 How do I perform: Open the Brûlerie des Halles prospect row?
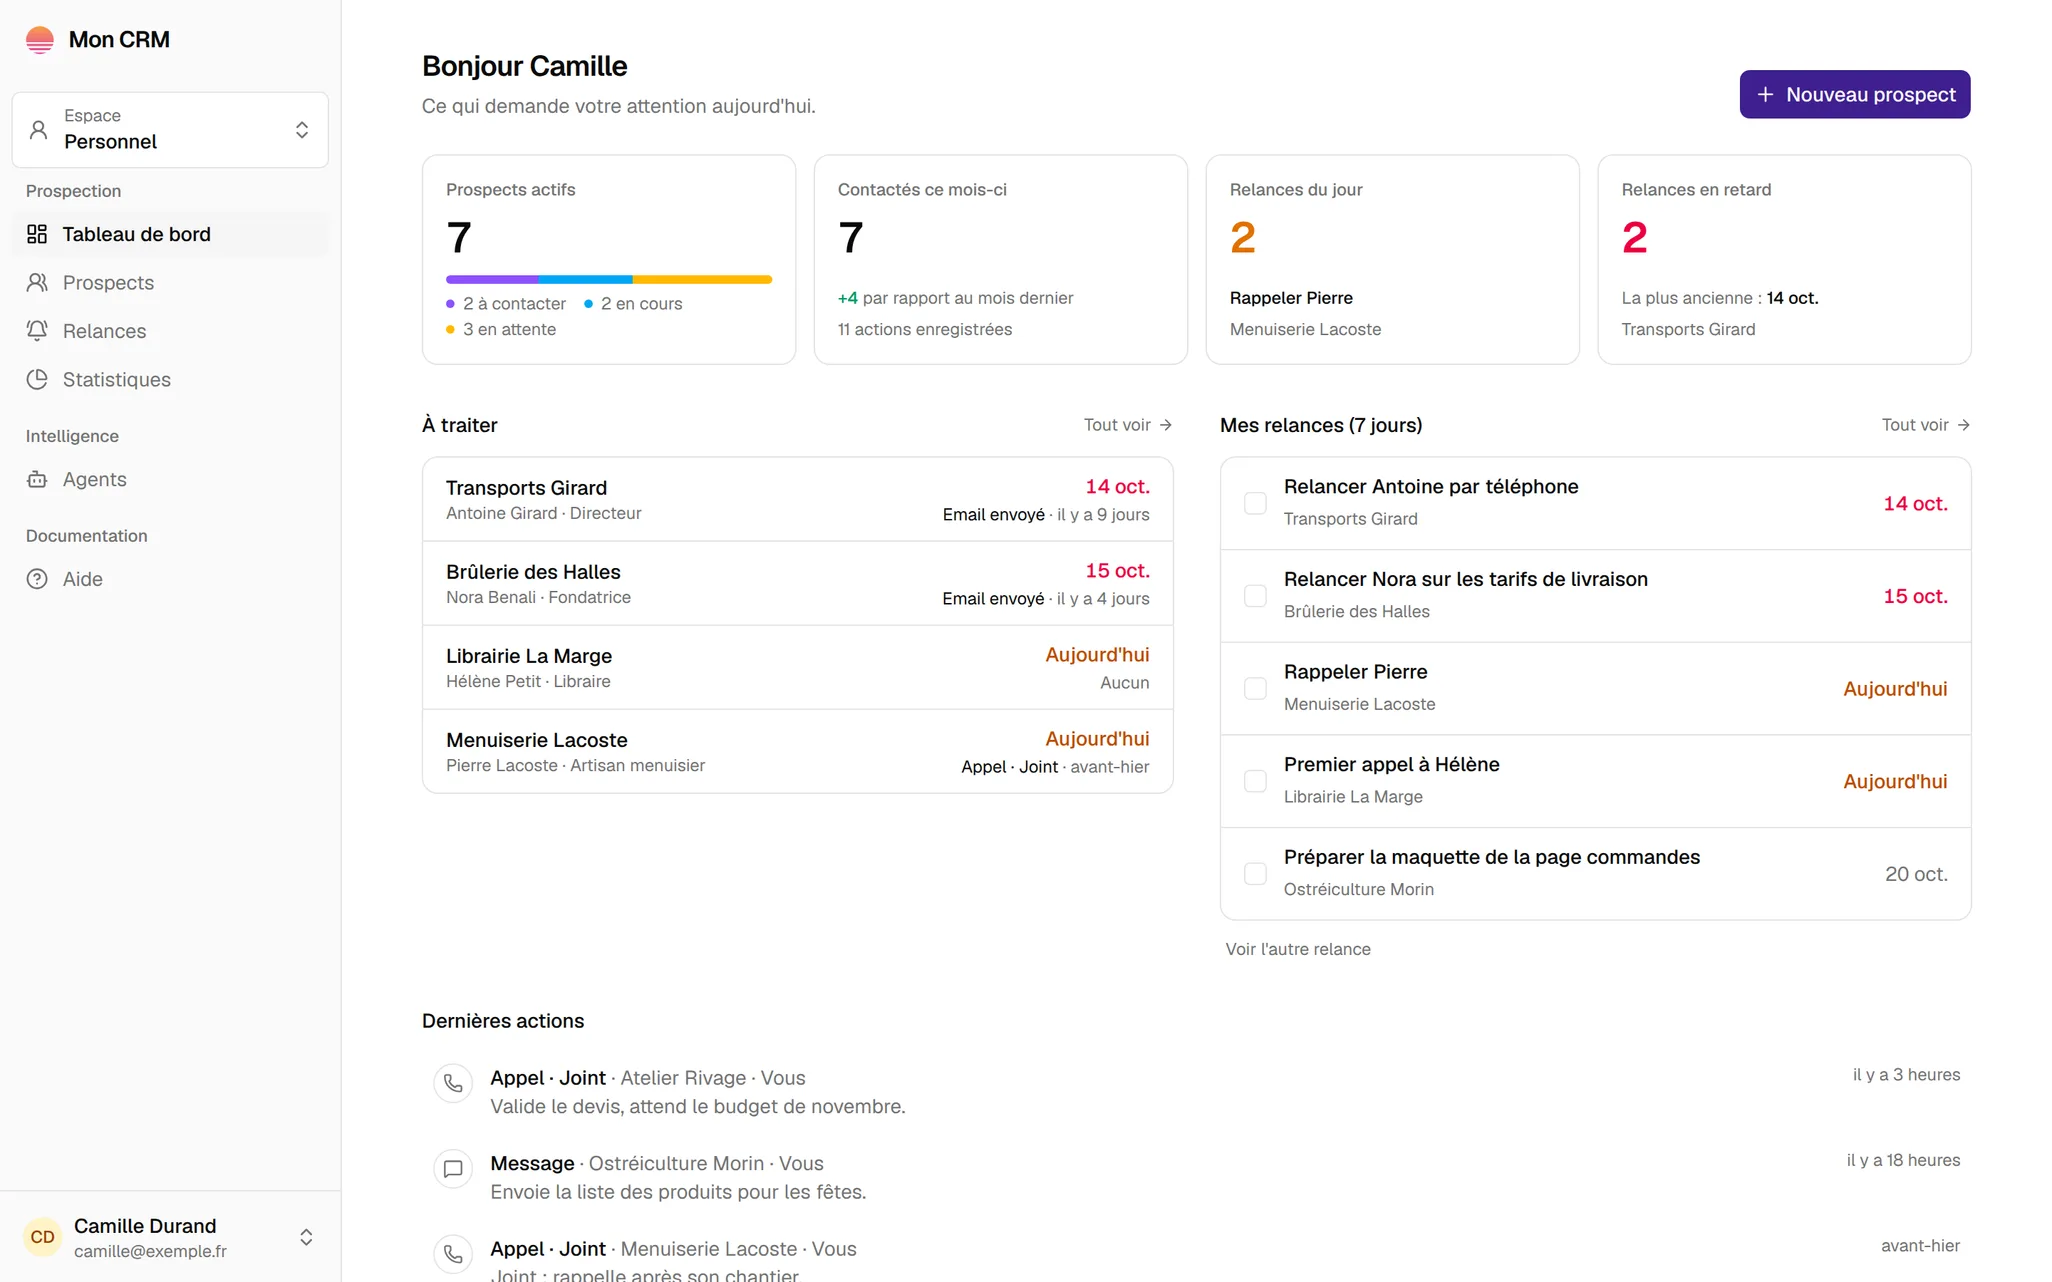point(797,583)
